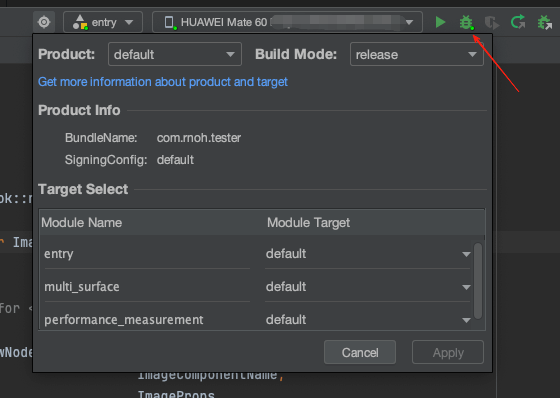560x398 pixels.
Task: Open the Build Mode dropdown set to release
Action: tap(416, 54)
